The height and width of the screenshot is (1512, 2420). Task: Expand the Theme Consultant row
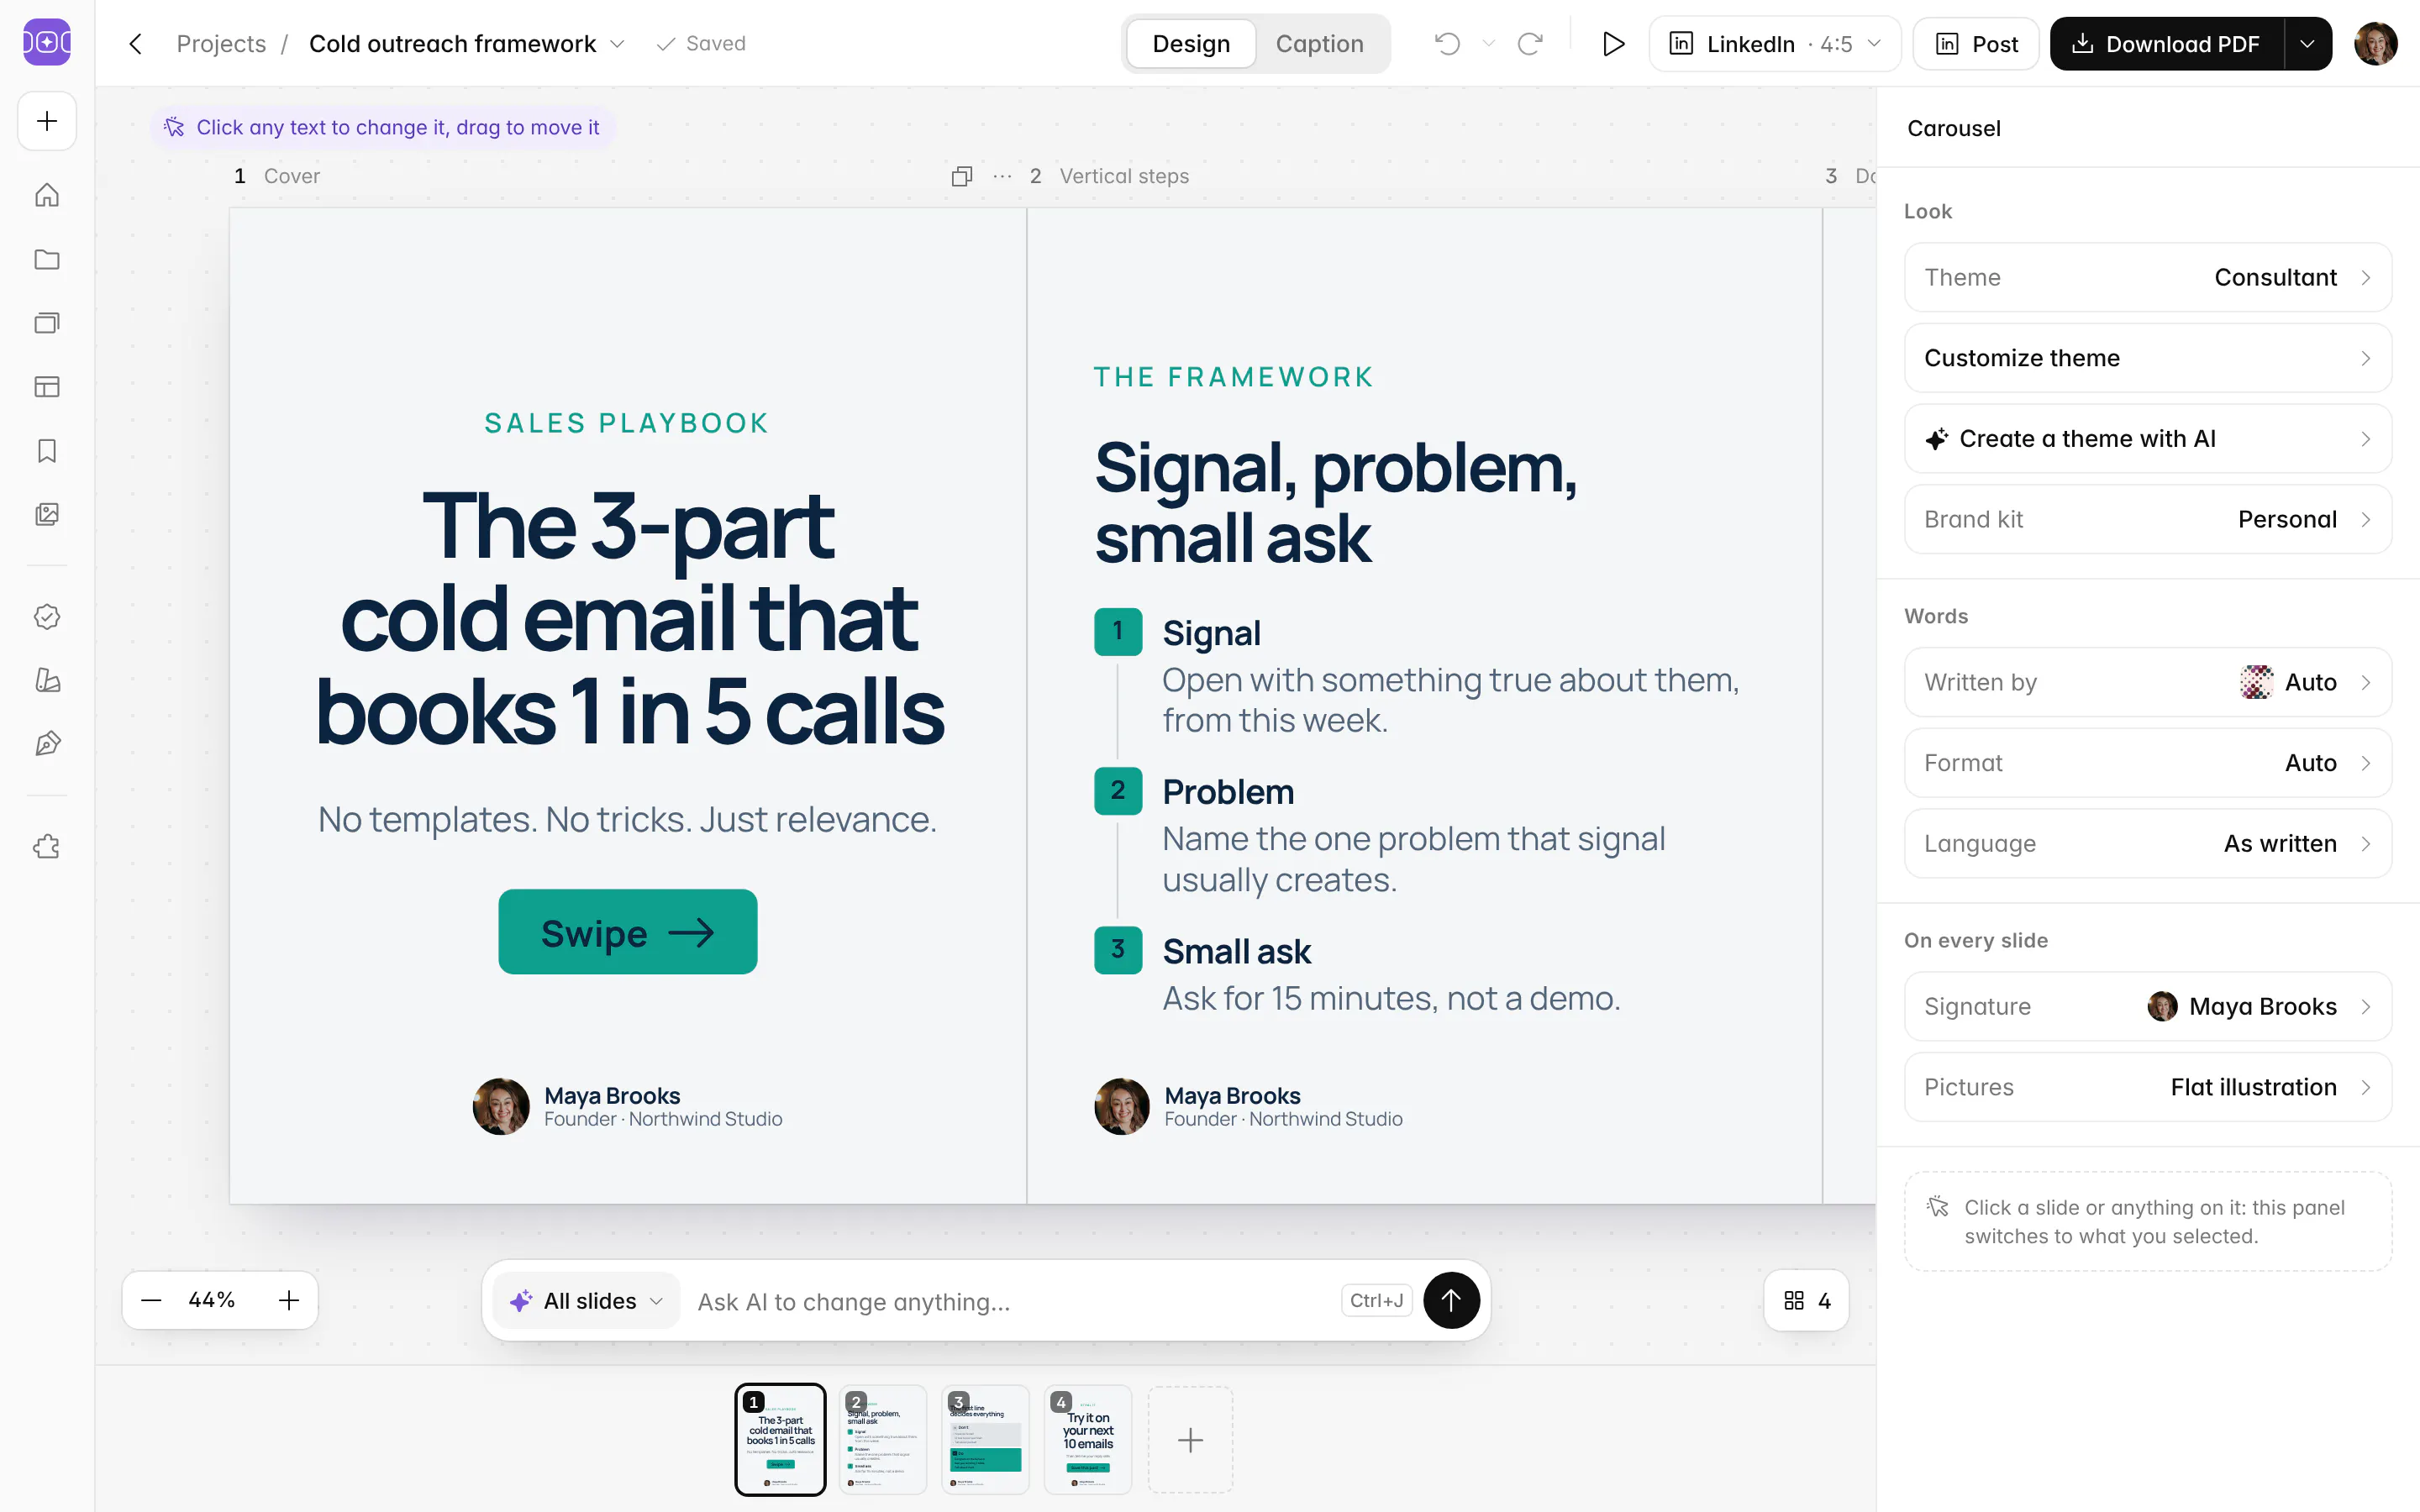(2147, 277)
